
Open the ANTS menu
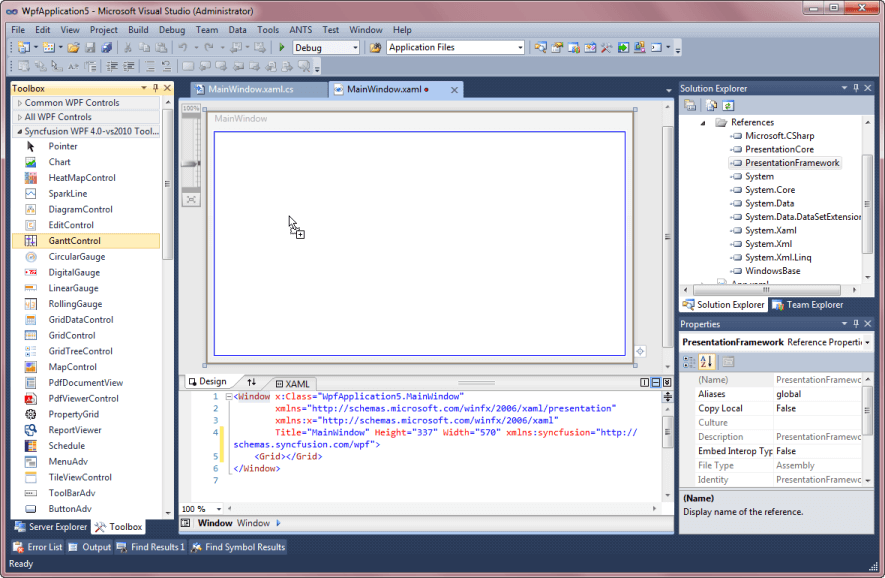tap(300, 30)
